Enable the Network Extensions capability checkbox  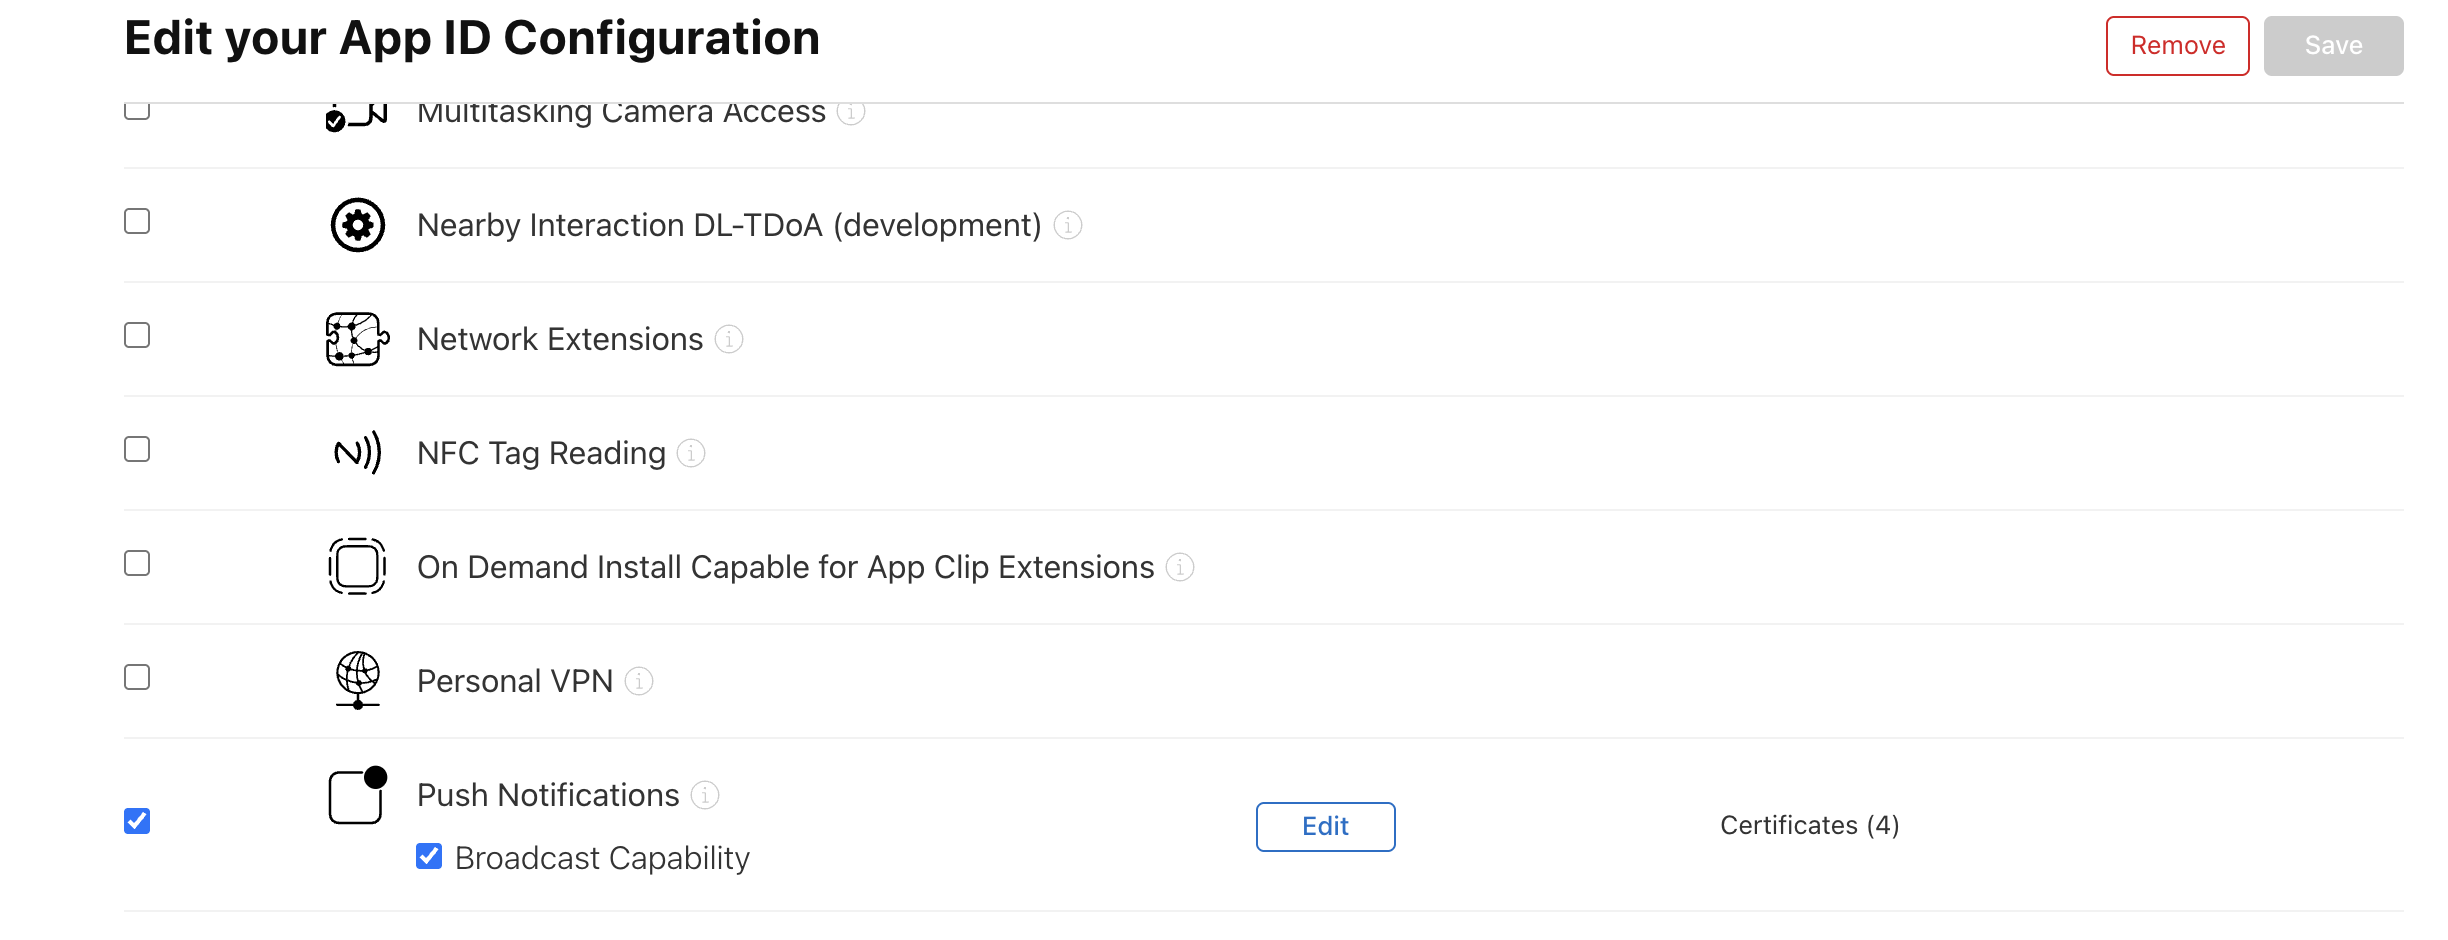136,336
